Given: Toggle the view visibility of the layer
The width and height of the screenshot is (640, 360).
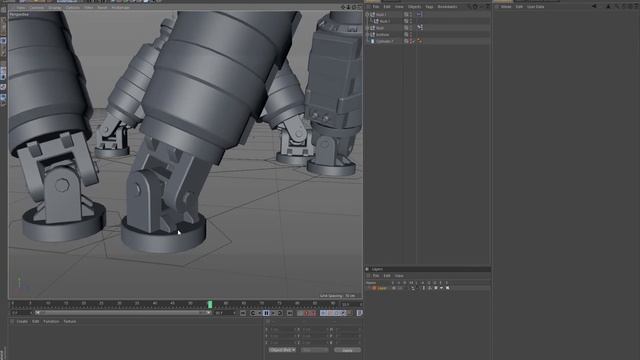Looking at the screenshot, I should [400, 288].
